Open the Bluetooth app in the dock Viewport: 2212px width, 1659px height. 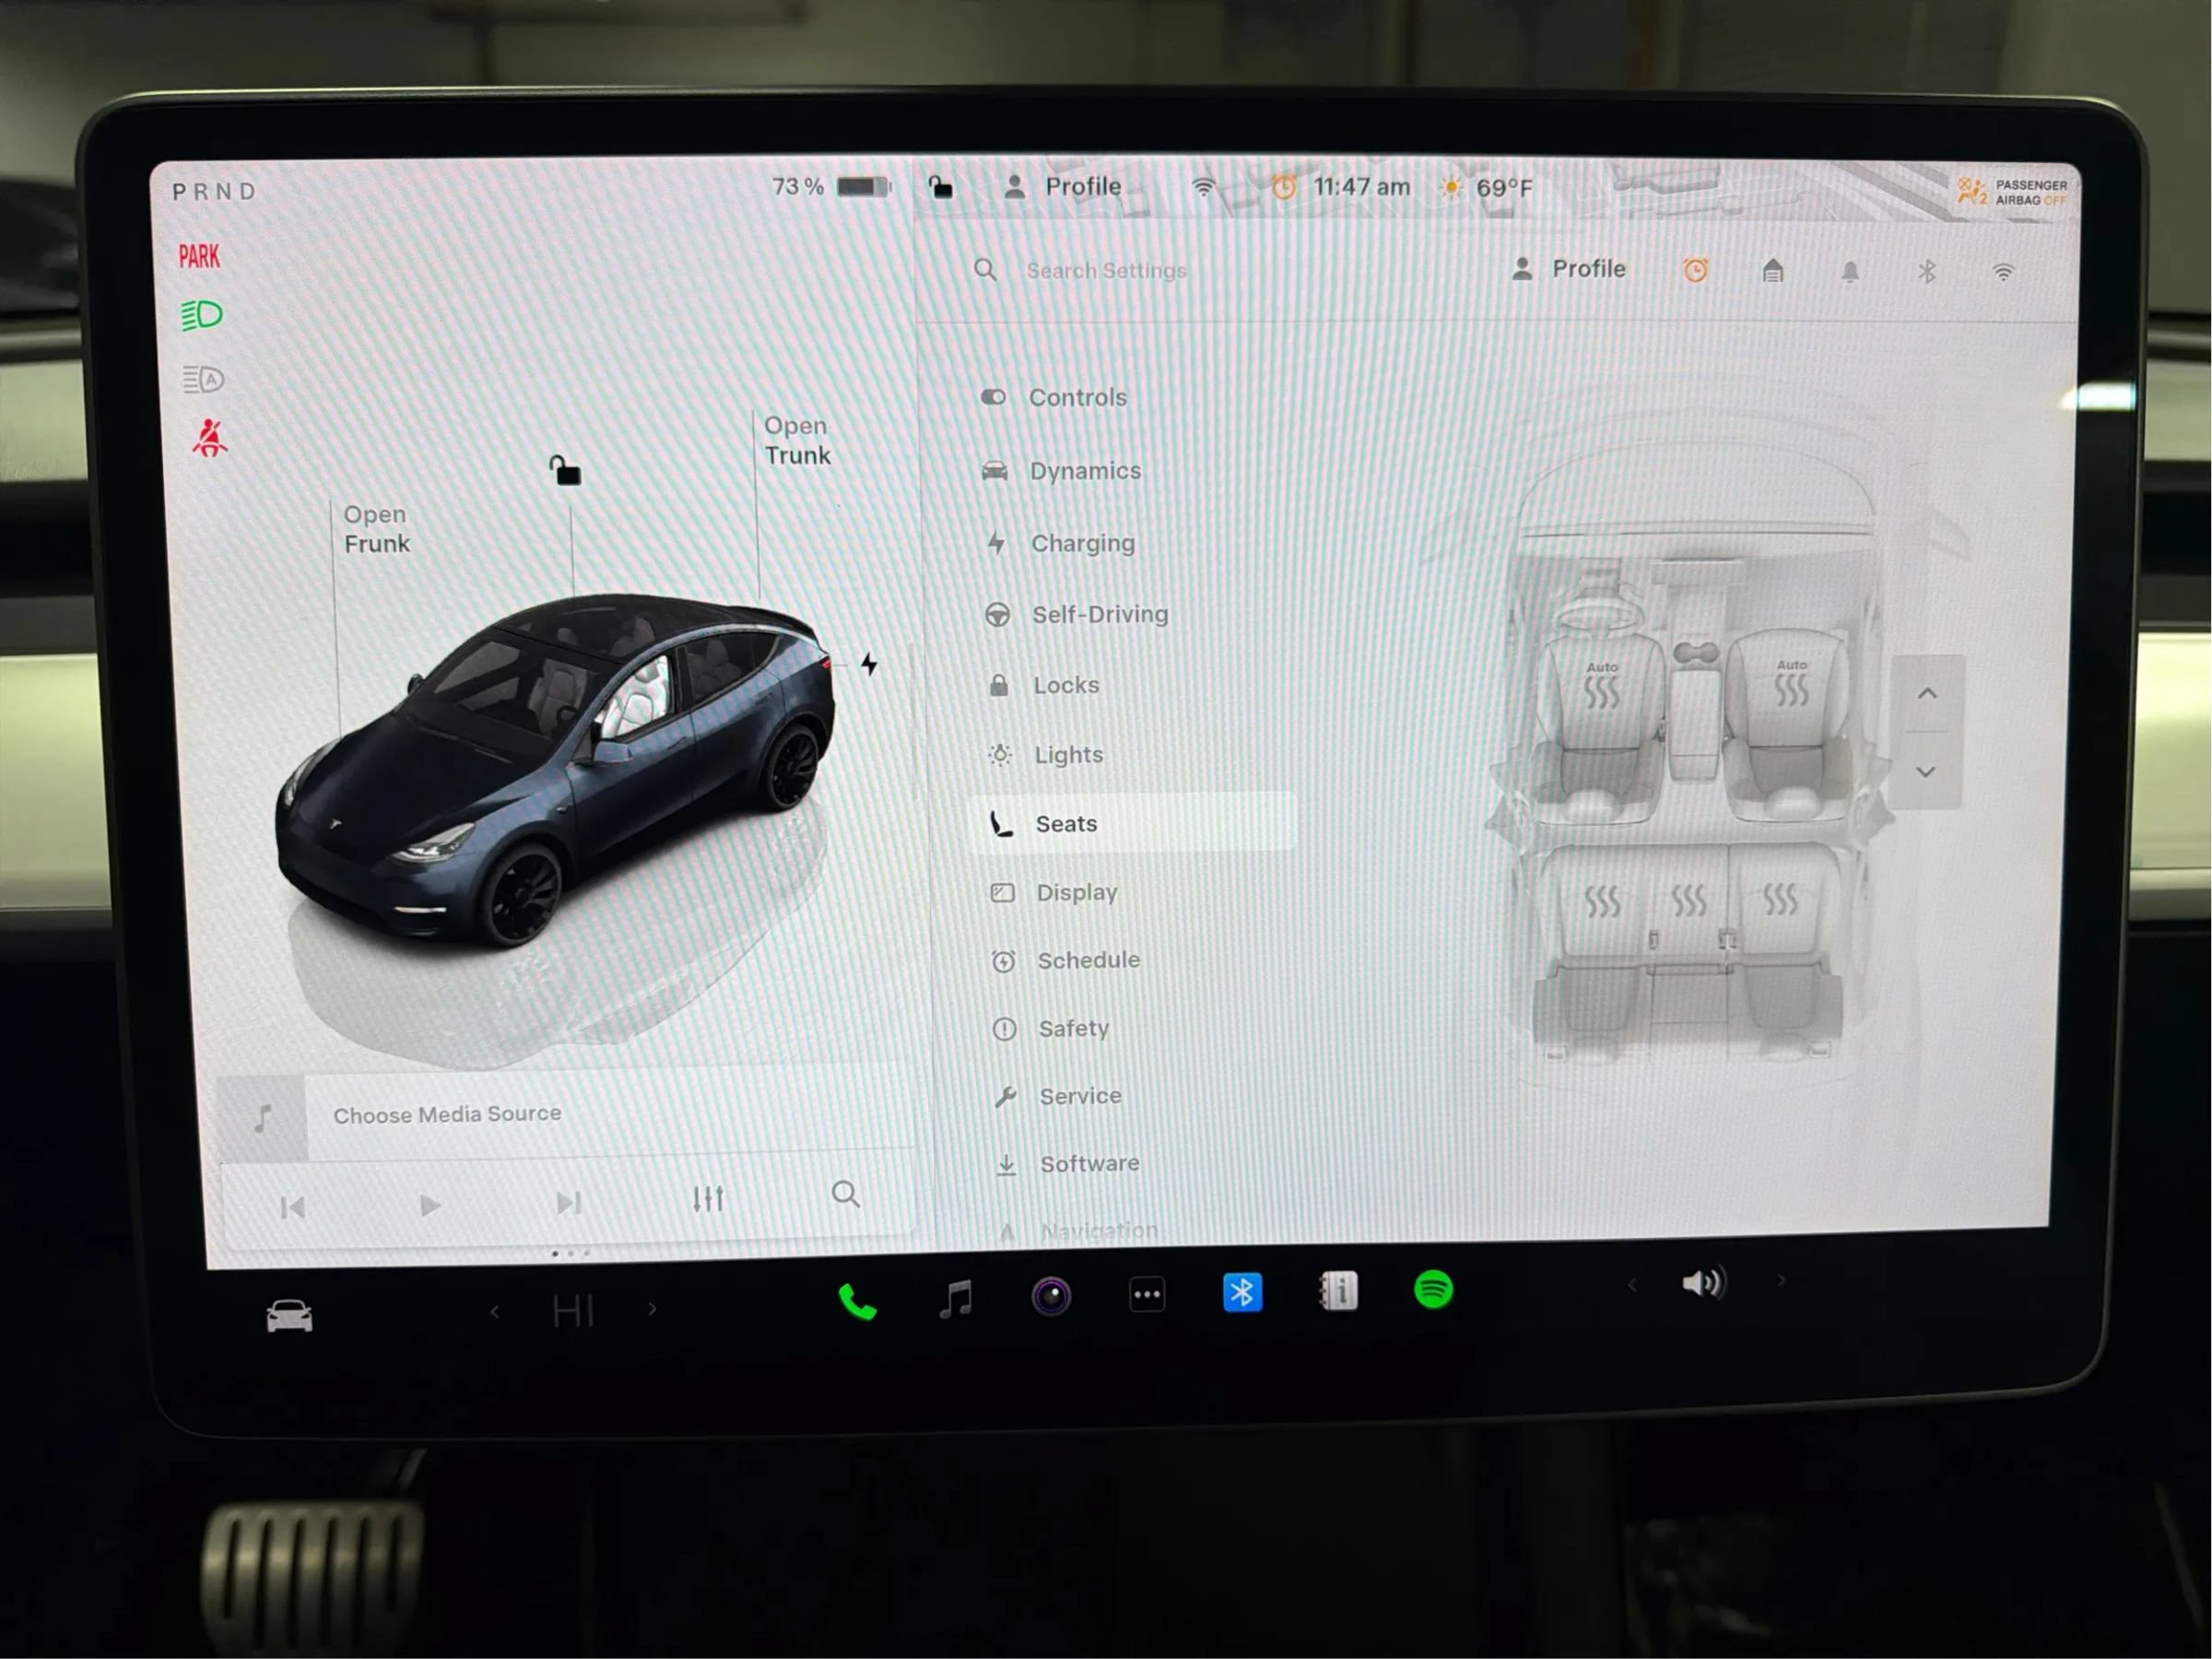click(1242, 1293)
